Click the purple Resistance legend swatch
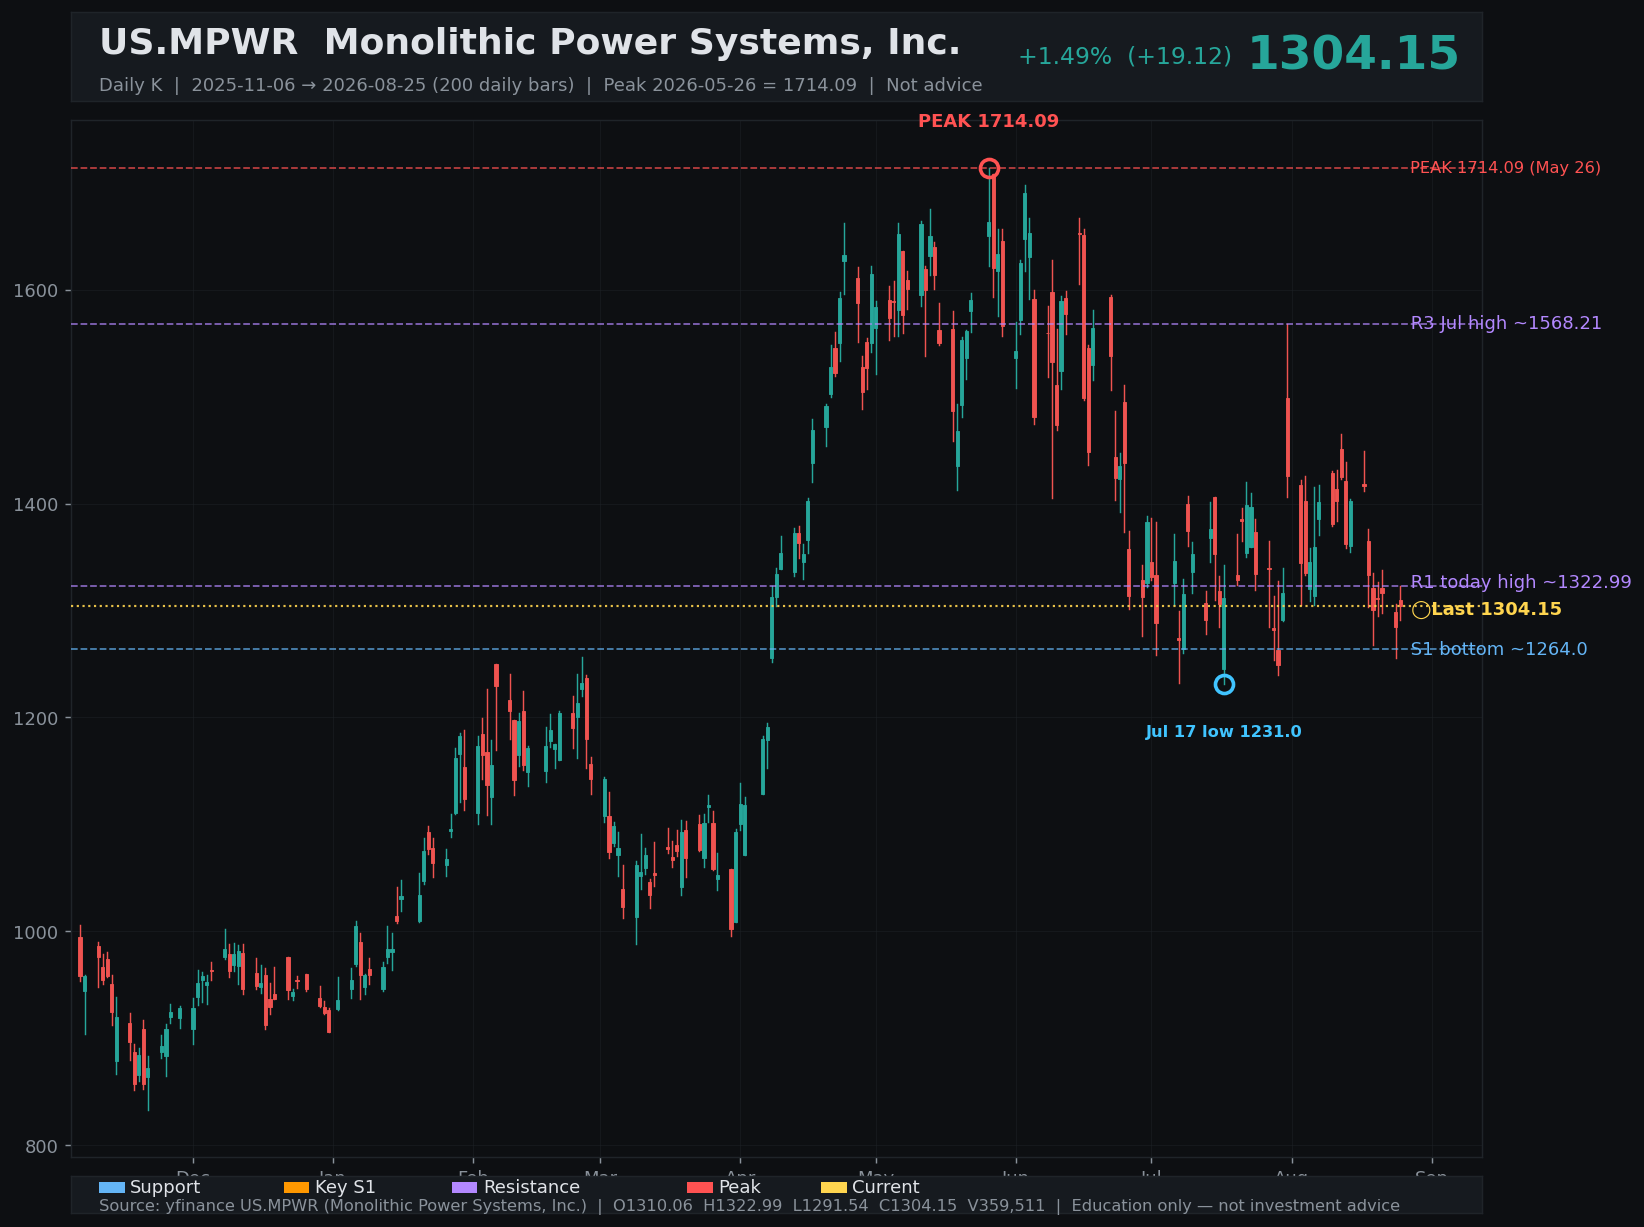The width and height of the screenshot is (1644, 1227). [465, 1187]
